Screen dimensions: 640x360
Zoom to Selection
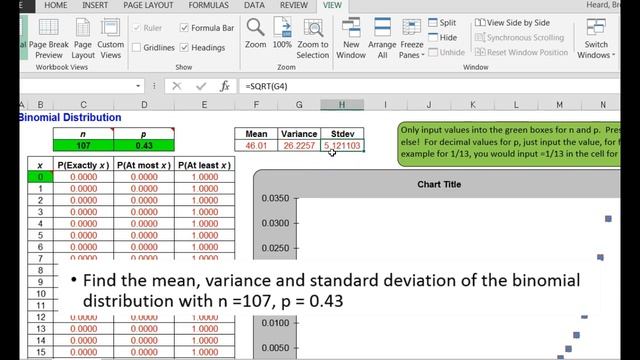click(x=313, y=39)
